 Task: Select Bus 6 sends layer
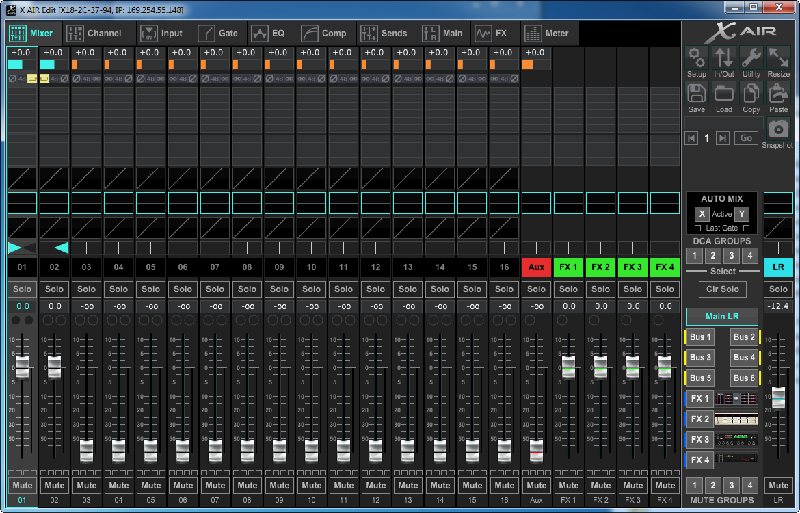pos(744,378)
